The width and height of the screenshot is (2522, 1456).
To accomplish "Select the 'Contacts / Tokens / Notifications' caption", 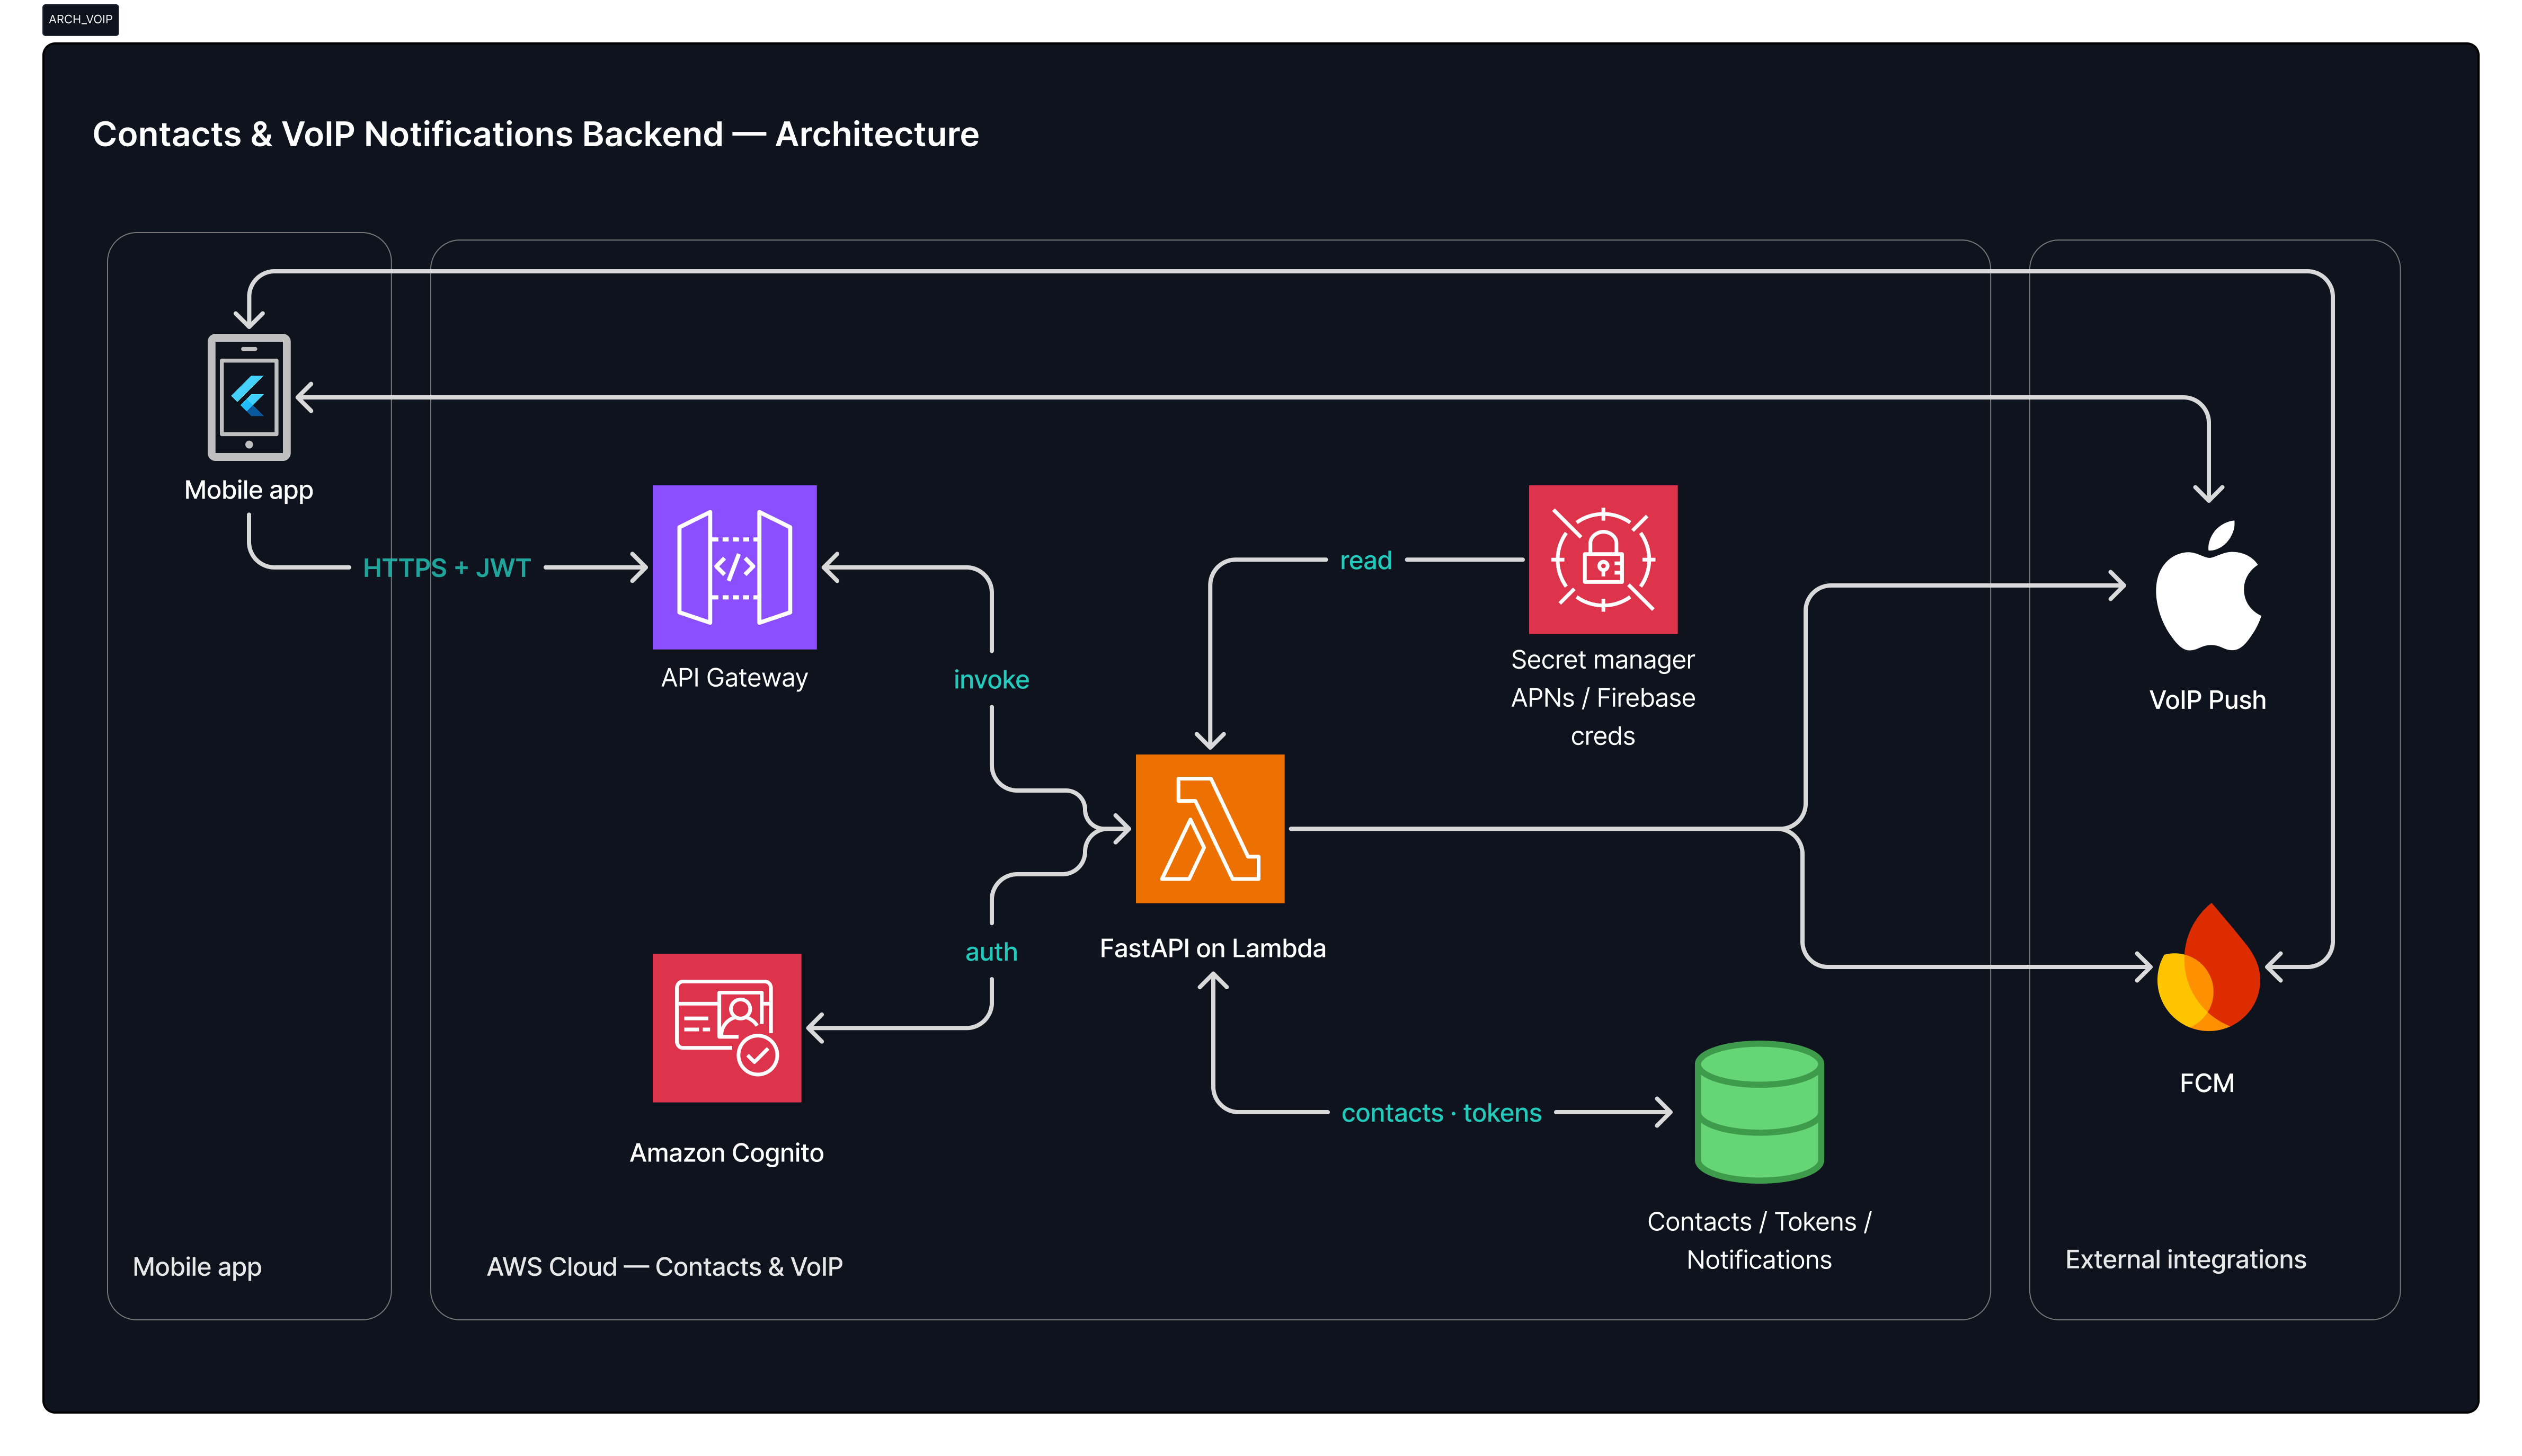I will click(1759, 1241).
